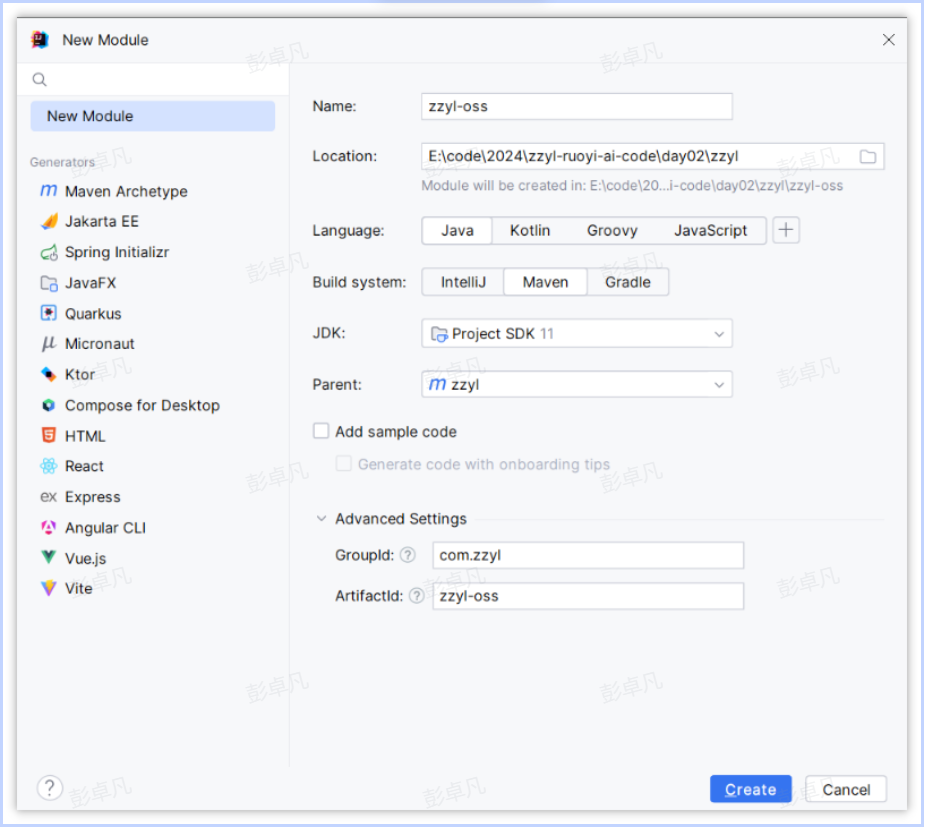Click the Vite generator icon

tap(48, 588)
